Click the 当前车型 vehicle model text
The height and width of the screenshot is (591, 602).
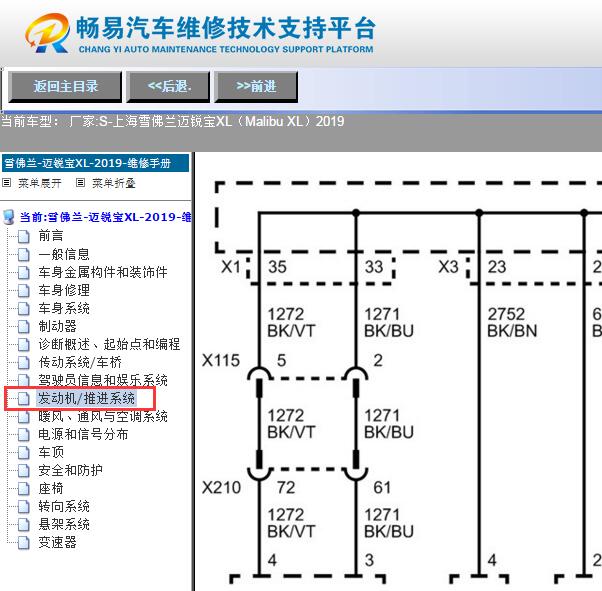pos(173,122)
